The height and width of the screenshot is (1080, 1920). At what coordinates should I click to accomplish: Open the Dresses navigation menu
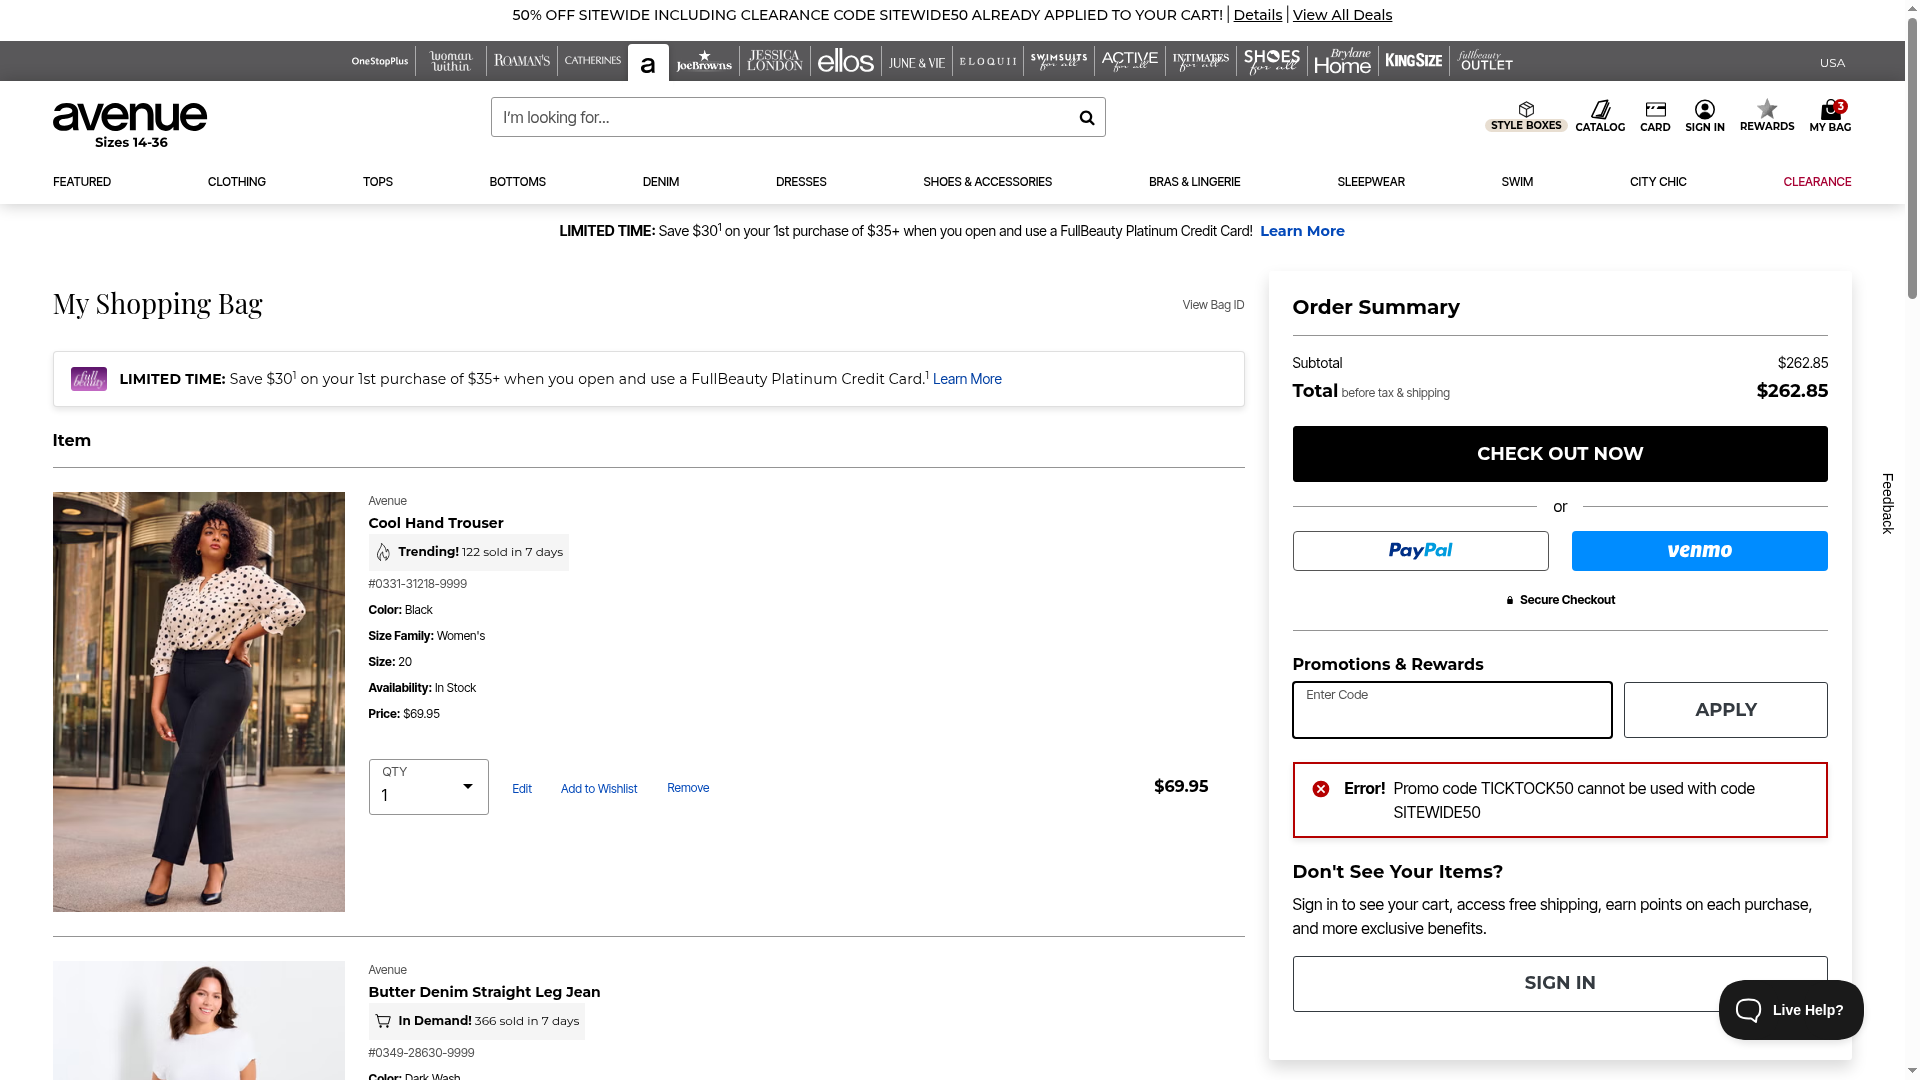click(x=800, y=182)
